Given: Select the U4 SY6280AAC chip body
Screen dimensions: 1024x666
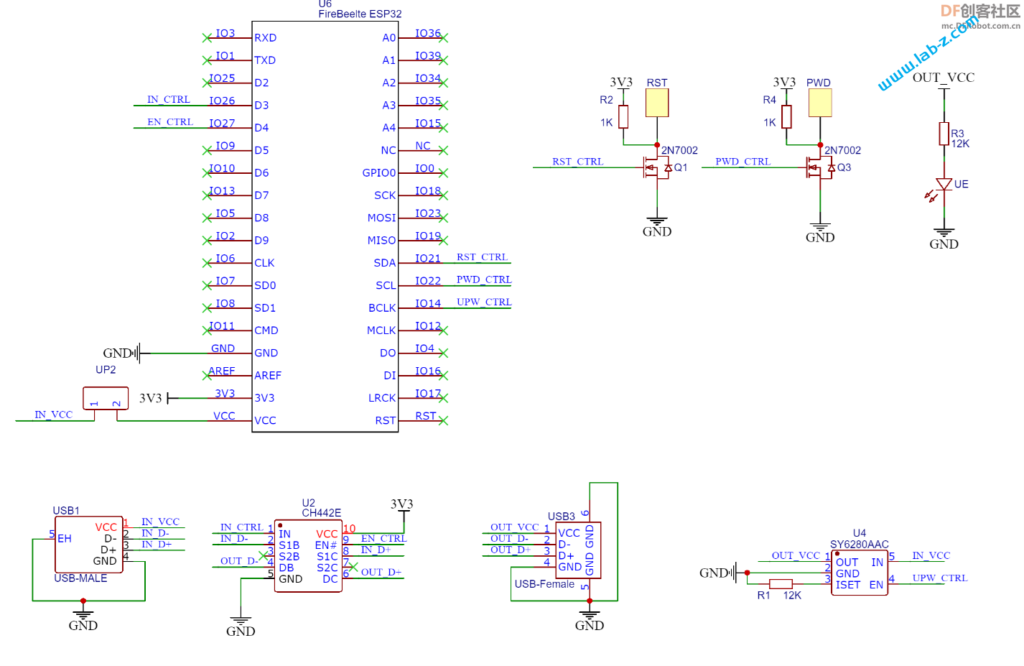Looking at the screenshot, I should click(x=859, y=573).
